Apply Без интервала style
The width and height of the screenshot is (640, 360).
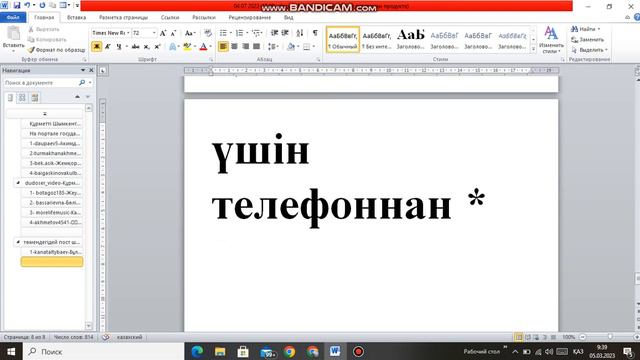(x=376, y=40)
